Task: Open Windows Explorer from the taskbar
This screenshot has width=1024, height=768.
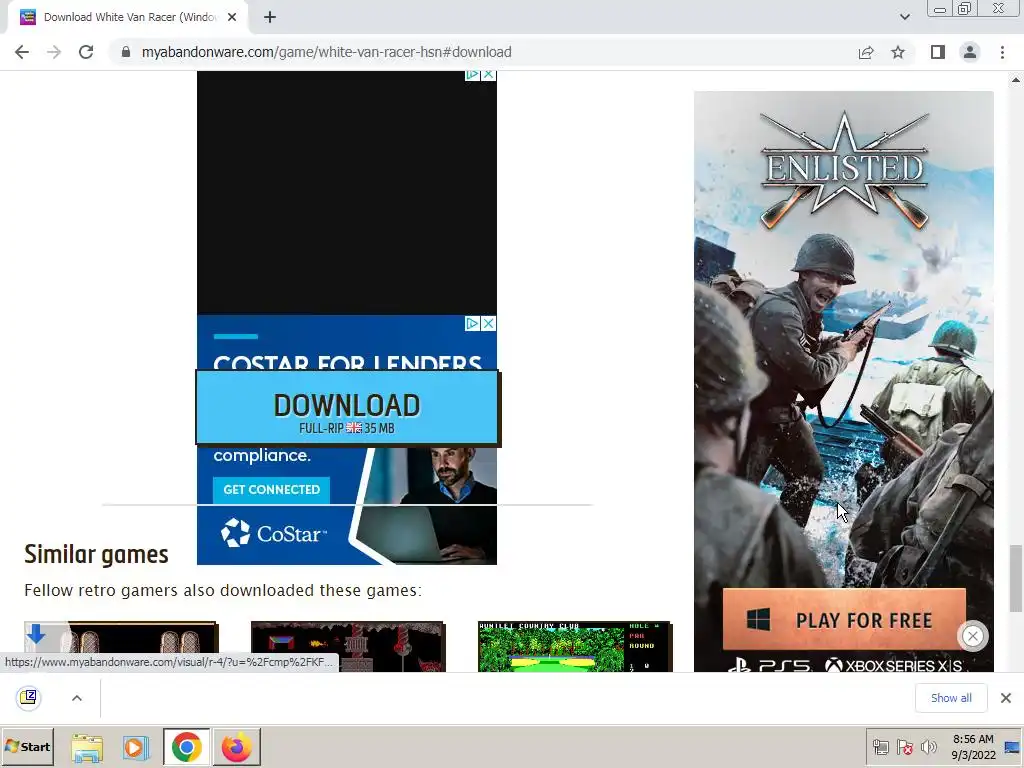Action: coord(87,747)
